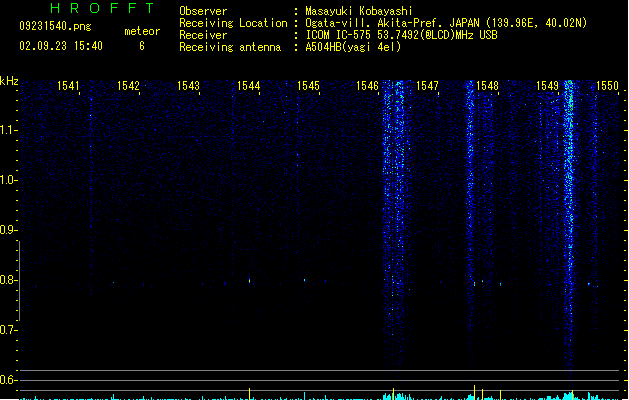Click the date and time 02.09.23 15:40
This screenshot has height=400, width=629.
coord(61,46)
